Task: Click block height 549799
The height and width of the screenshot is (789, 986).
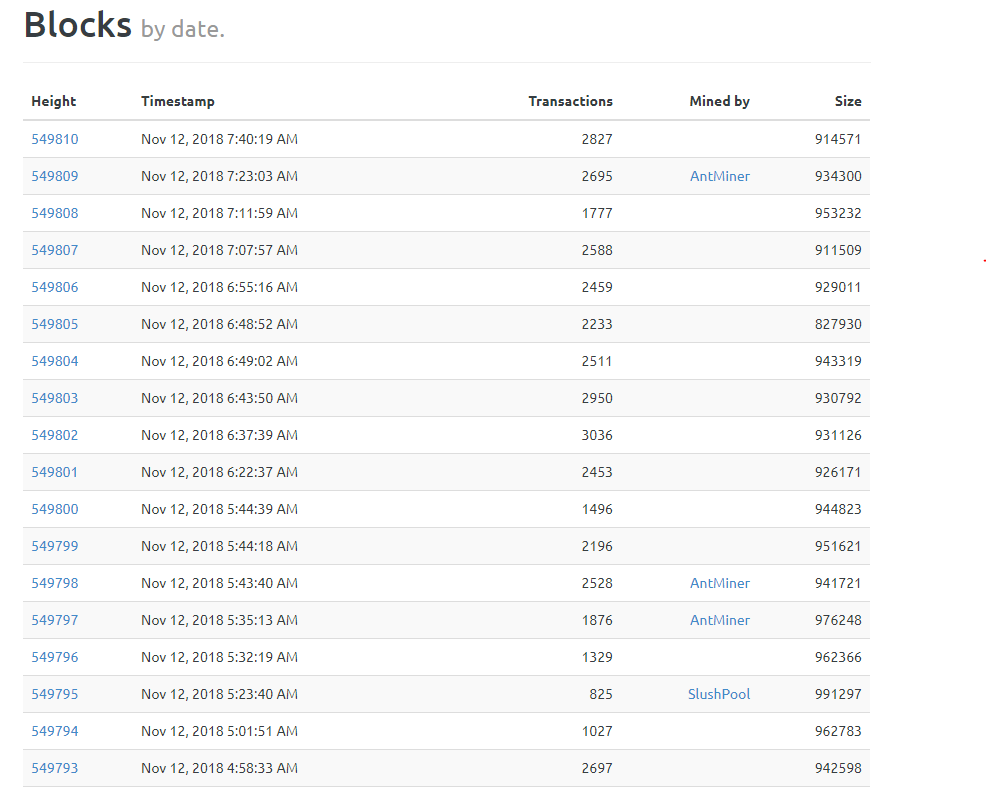Action: pos(54,546)
